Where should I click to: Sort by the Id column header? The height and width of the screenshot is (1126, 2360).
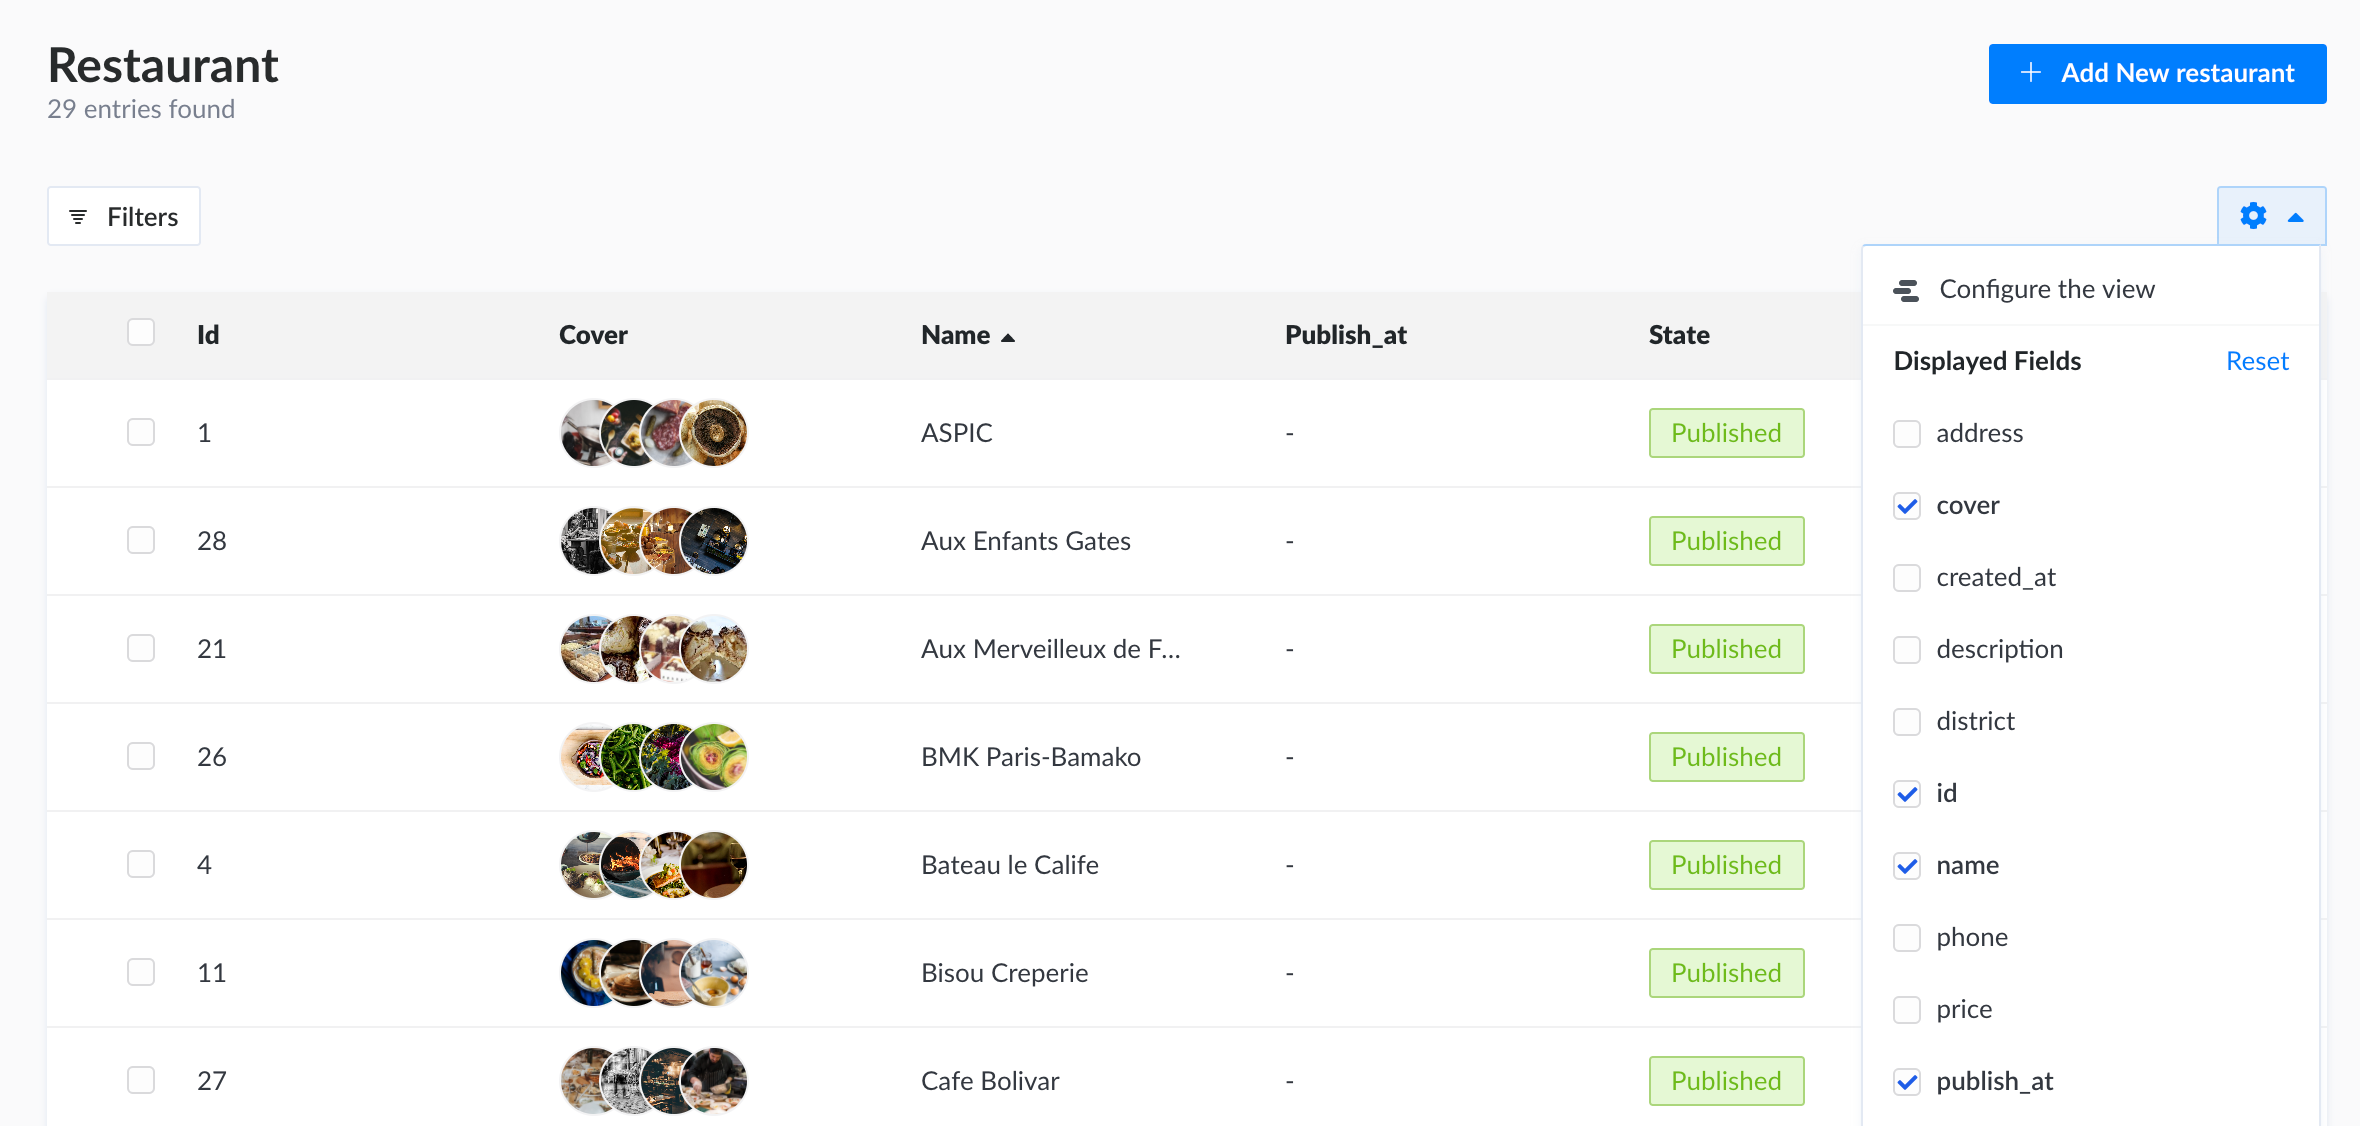(x=208, y=335)
